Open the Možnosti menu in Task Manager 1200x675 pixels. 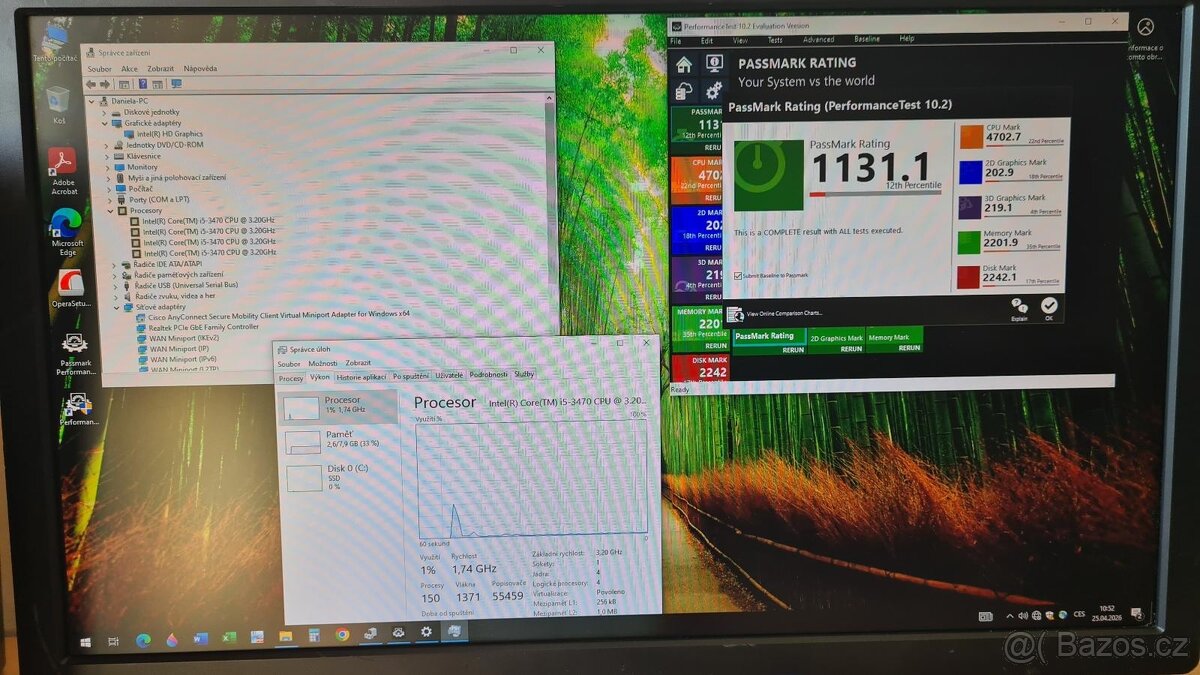tap(322, 363)
